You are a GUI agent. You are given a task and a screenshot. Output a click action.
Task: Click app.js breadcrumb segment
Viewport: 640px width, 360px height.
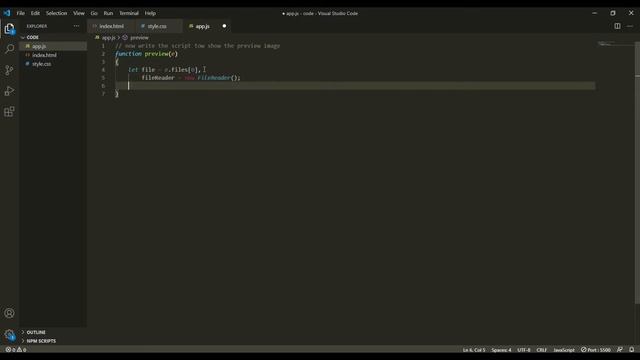pyautogui.click(x=108, y=38)
